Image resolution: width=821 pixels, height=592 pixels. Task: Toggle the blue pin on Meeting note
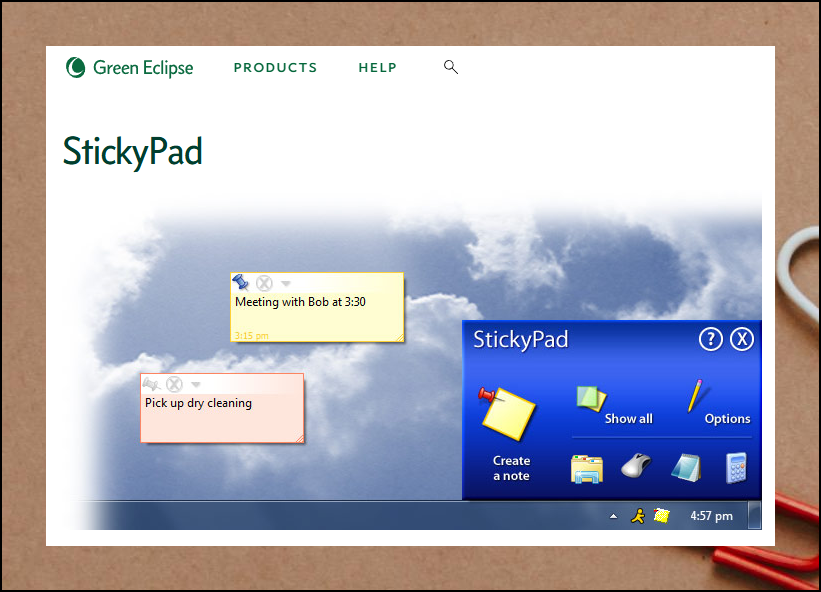[240, 282]
